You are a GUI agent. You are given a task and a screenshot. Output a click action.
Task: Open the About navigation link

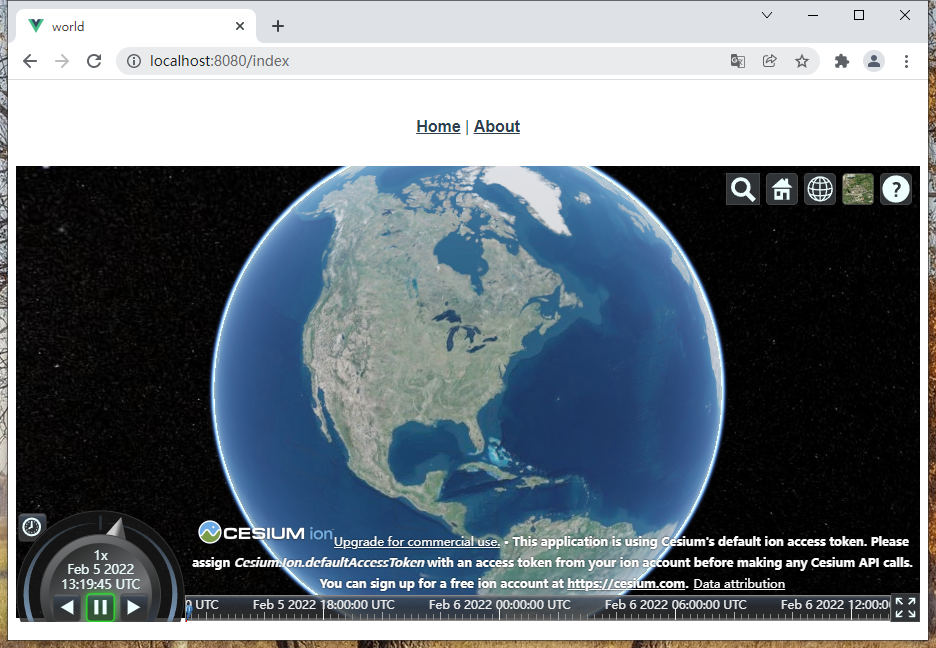(x=497, y=126)
